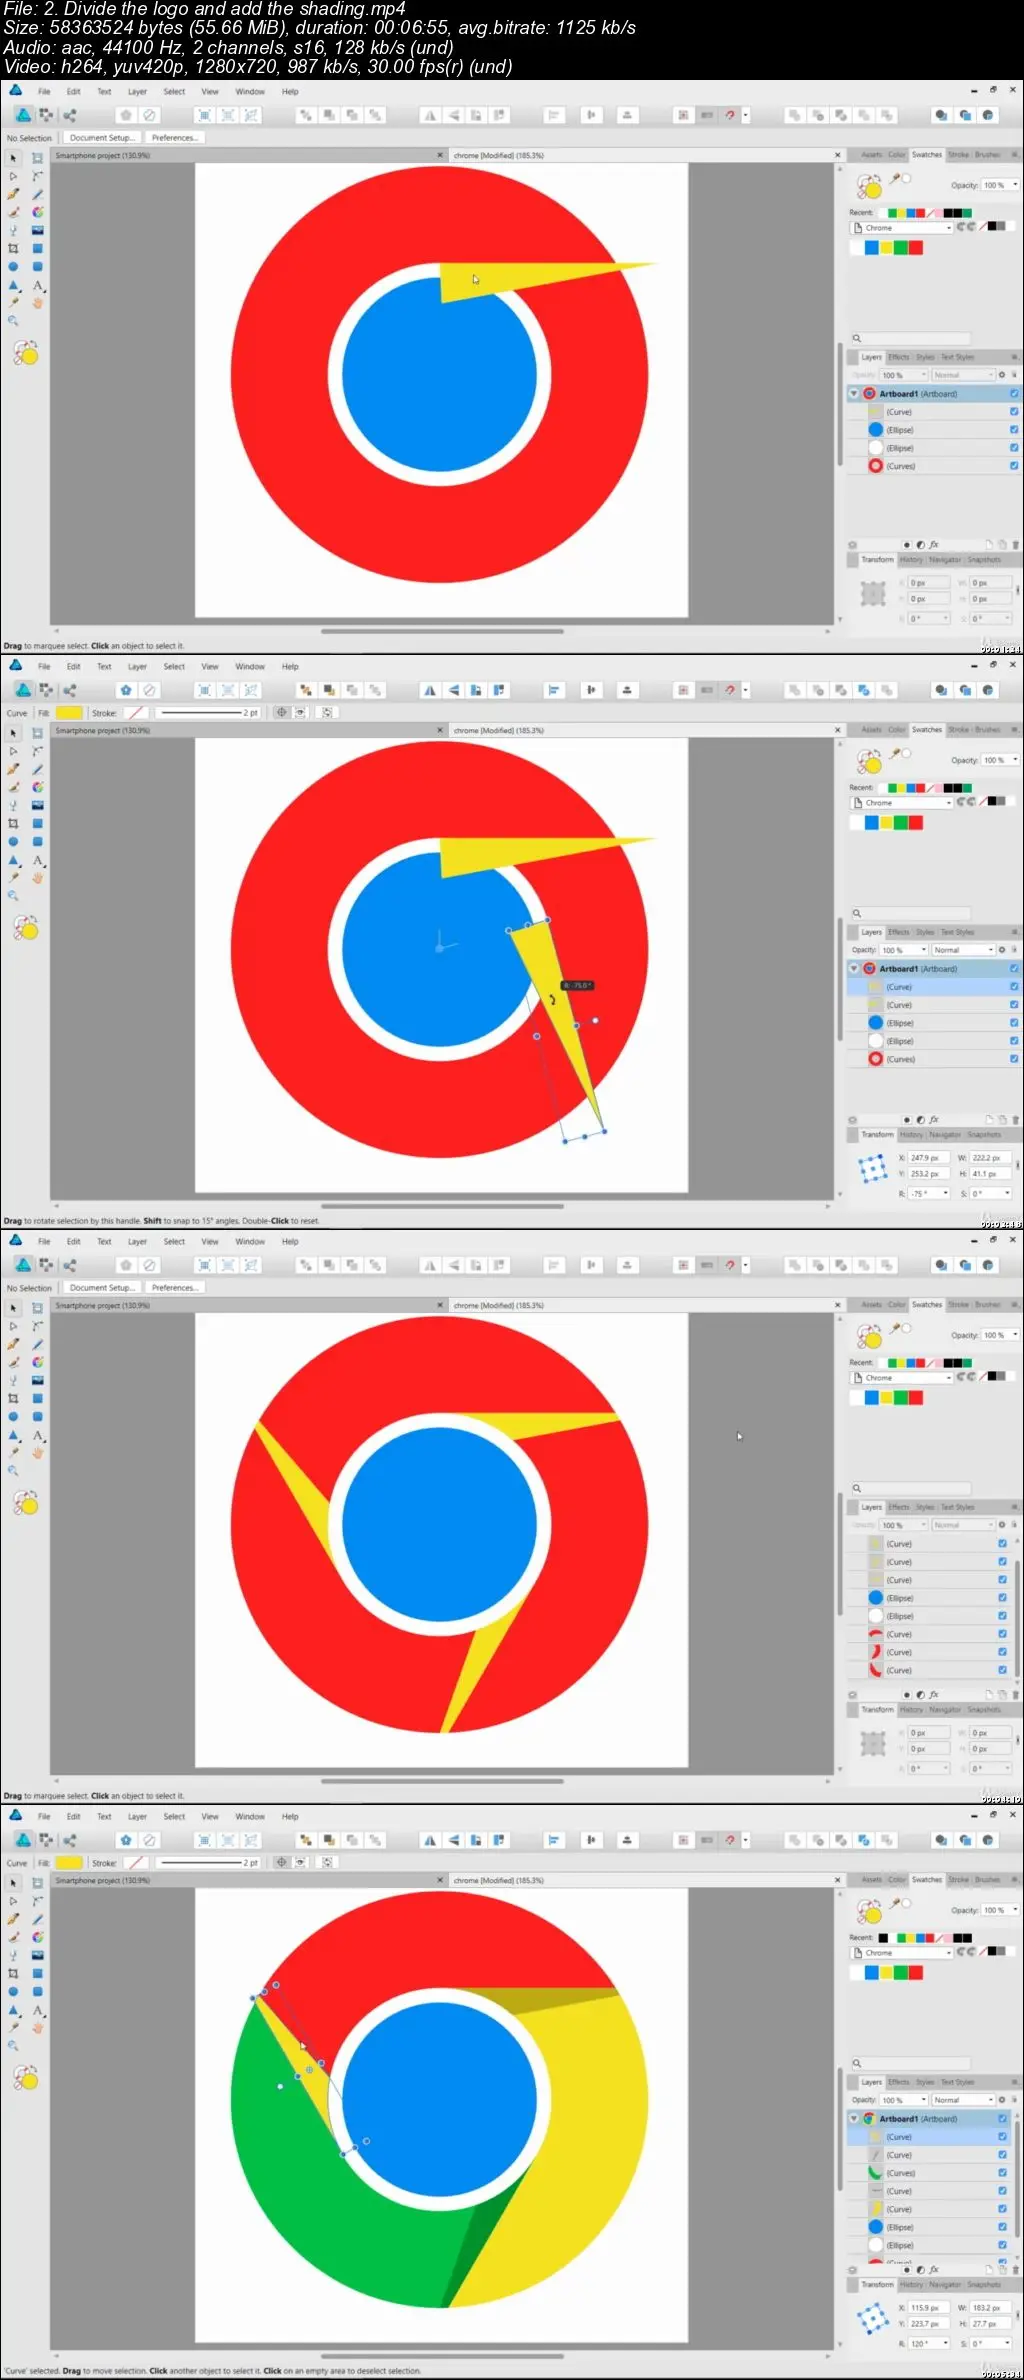This screenshot has height=2380, width=1024.
Task: Open snapping options arrow in fourth frame toolbar
Action: pos(746,1840)
